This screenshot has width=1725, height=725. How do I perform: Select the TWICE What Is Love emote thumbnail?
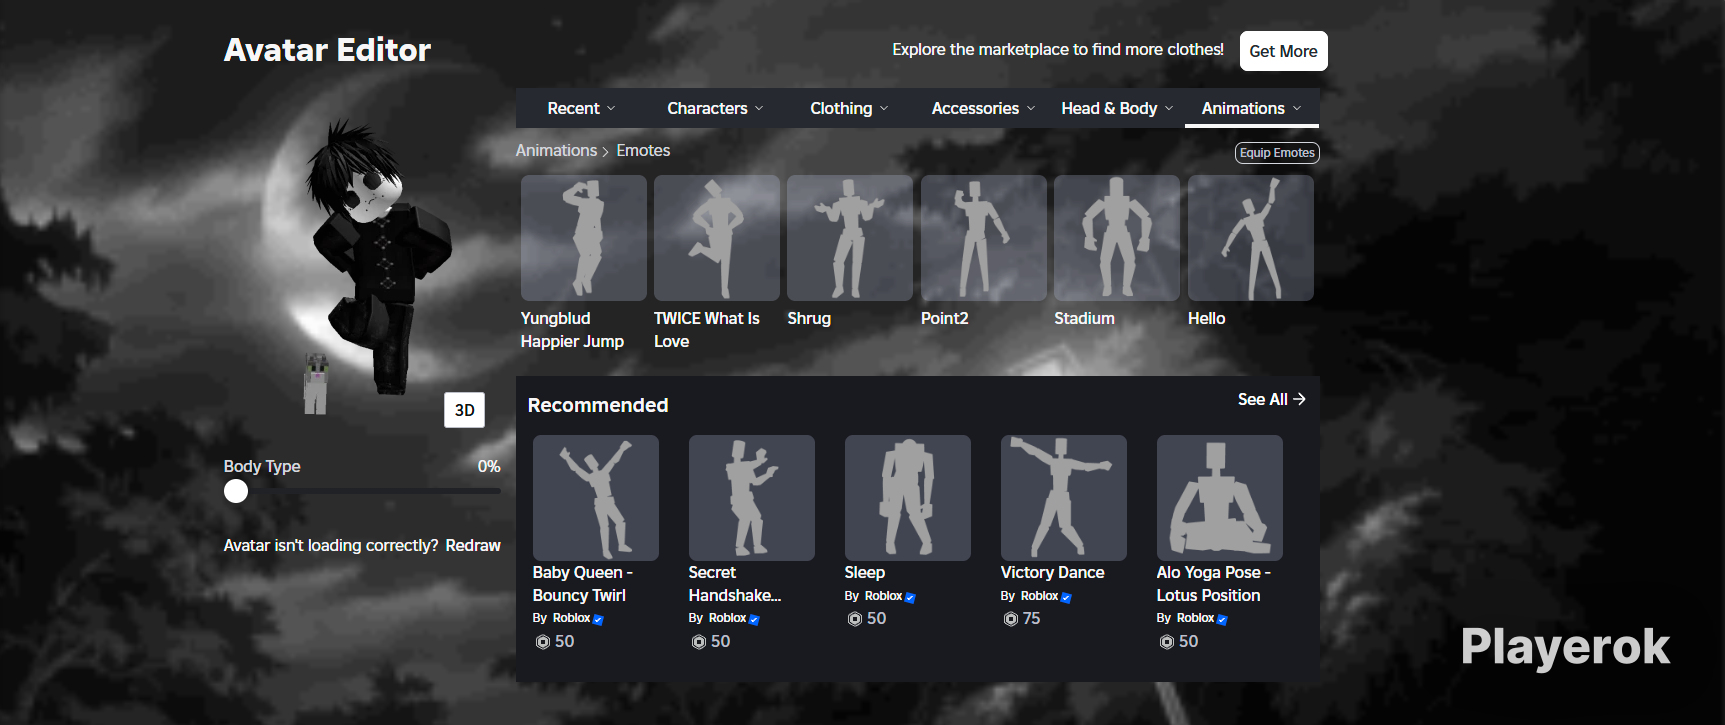click(717, 238)
